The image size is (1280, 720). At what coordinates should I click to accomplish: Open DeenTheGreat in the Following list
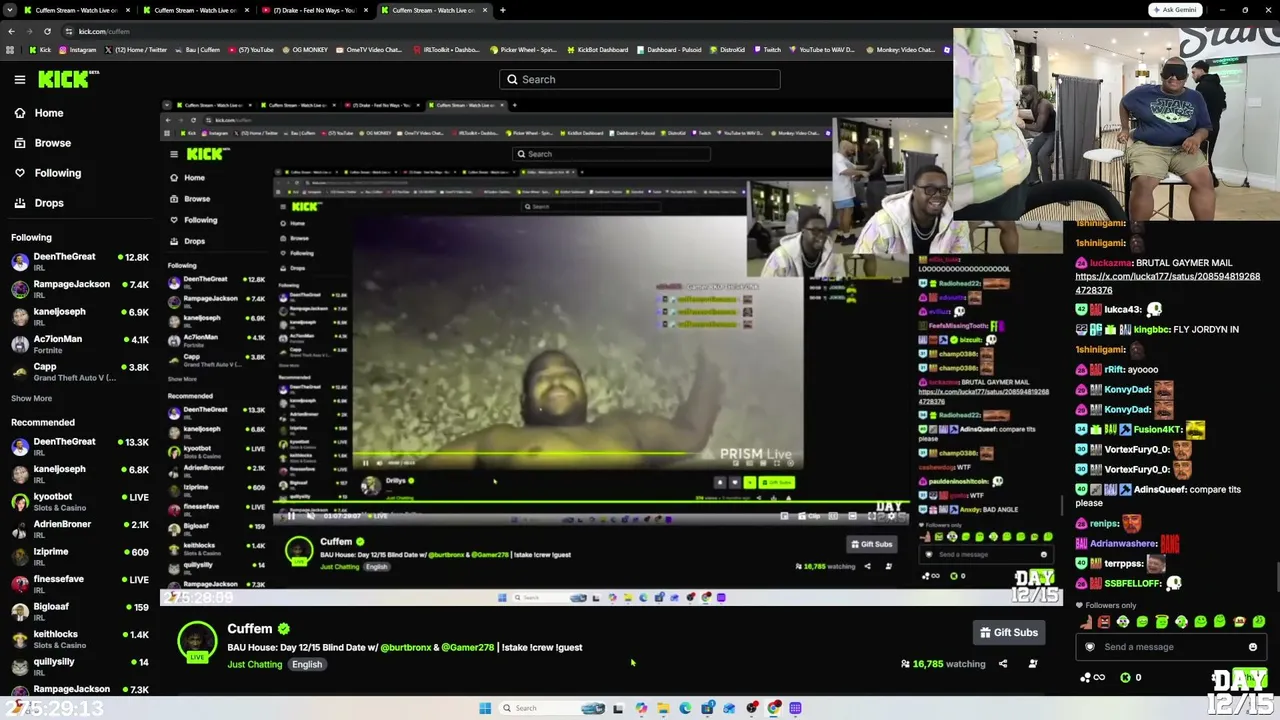pos(80,261)
